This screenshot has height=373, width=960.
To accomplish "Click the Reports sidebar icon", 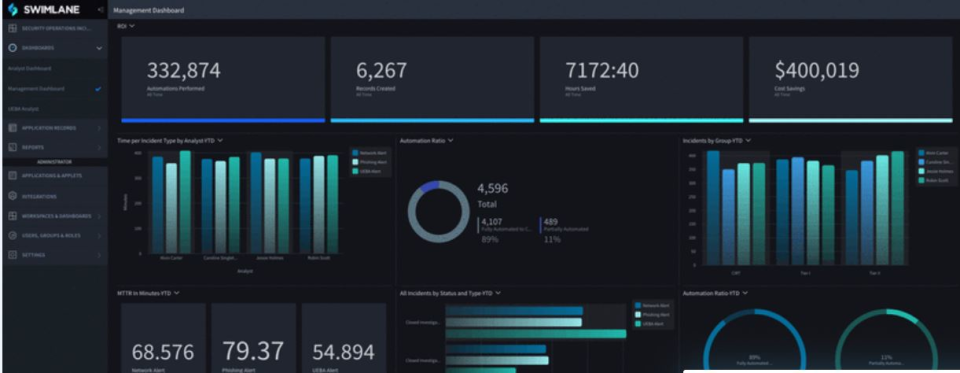I will pos(13,148).
